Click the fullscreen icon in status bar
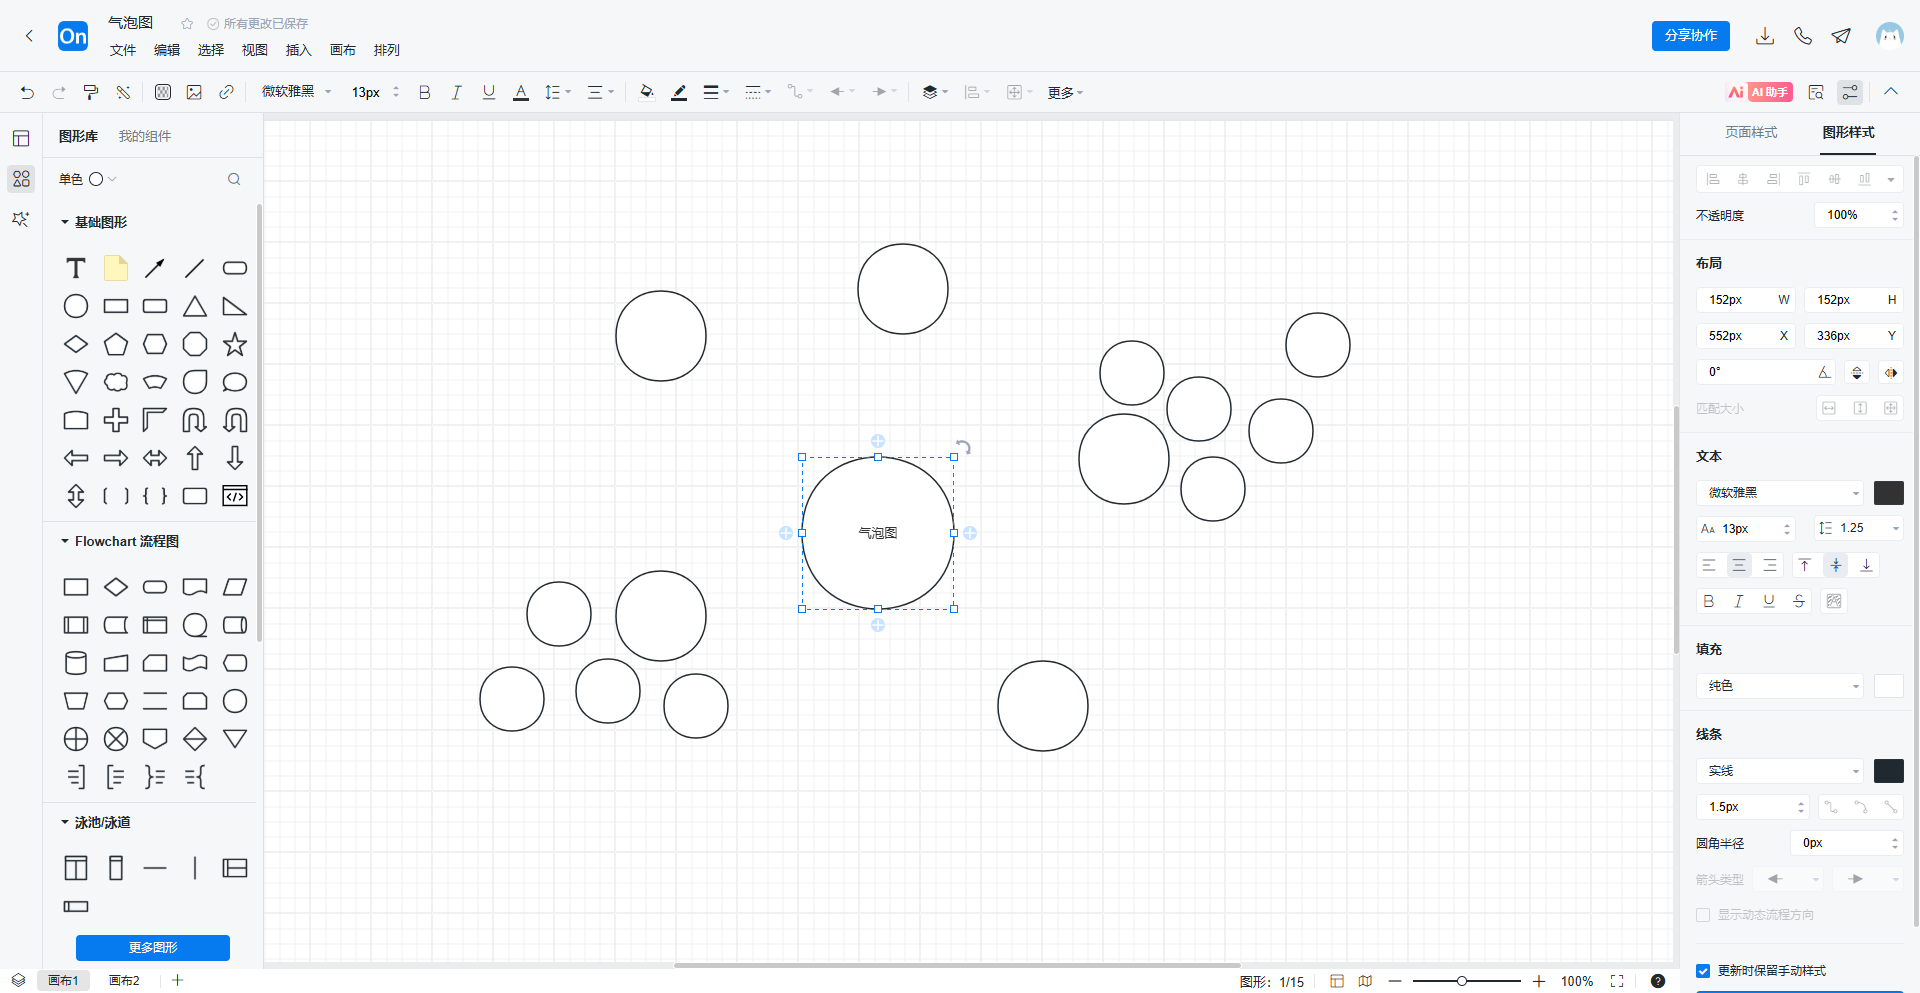This screenshot has width=1920, height=993. coord(1617,981)
